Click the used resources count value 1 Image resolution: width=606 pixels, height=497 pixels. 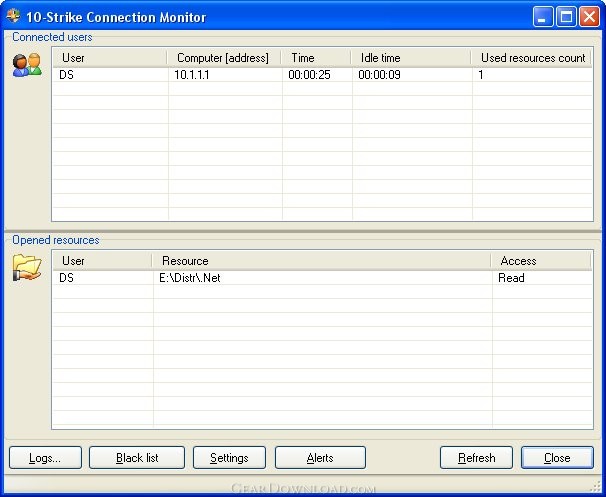[481, 75]
